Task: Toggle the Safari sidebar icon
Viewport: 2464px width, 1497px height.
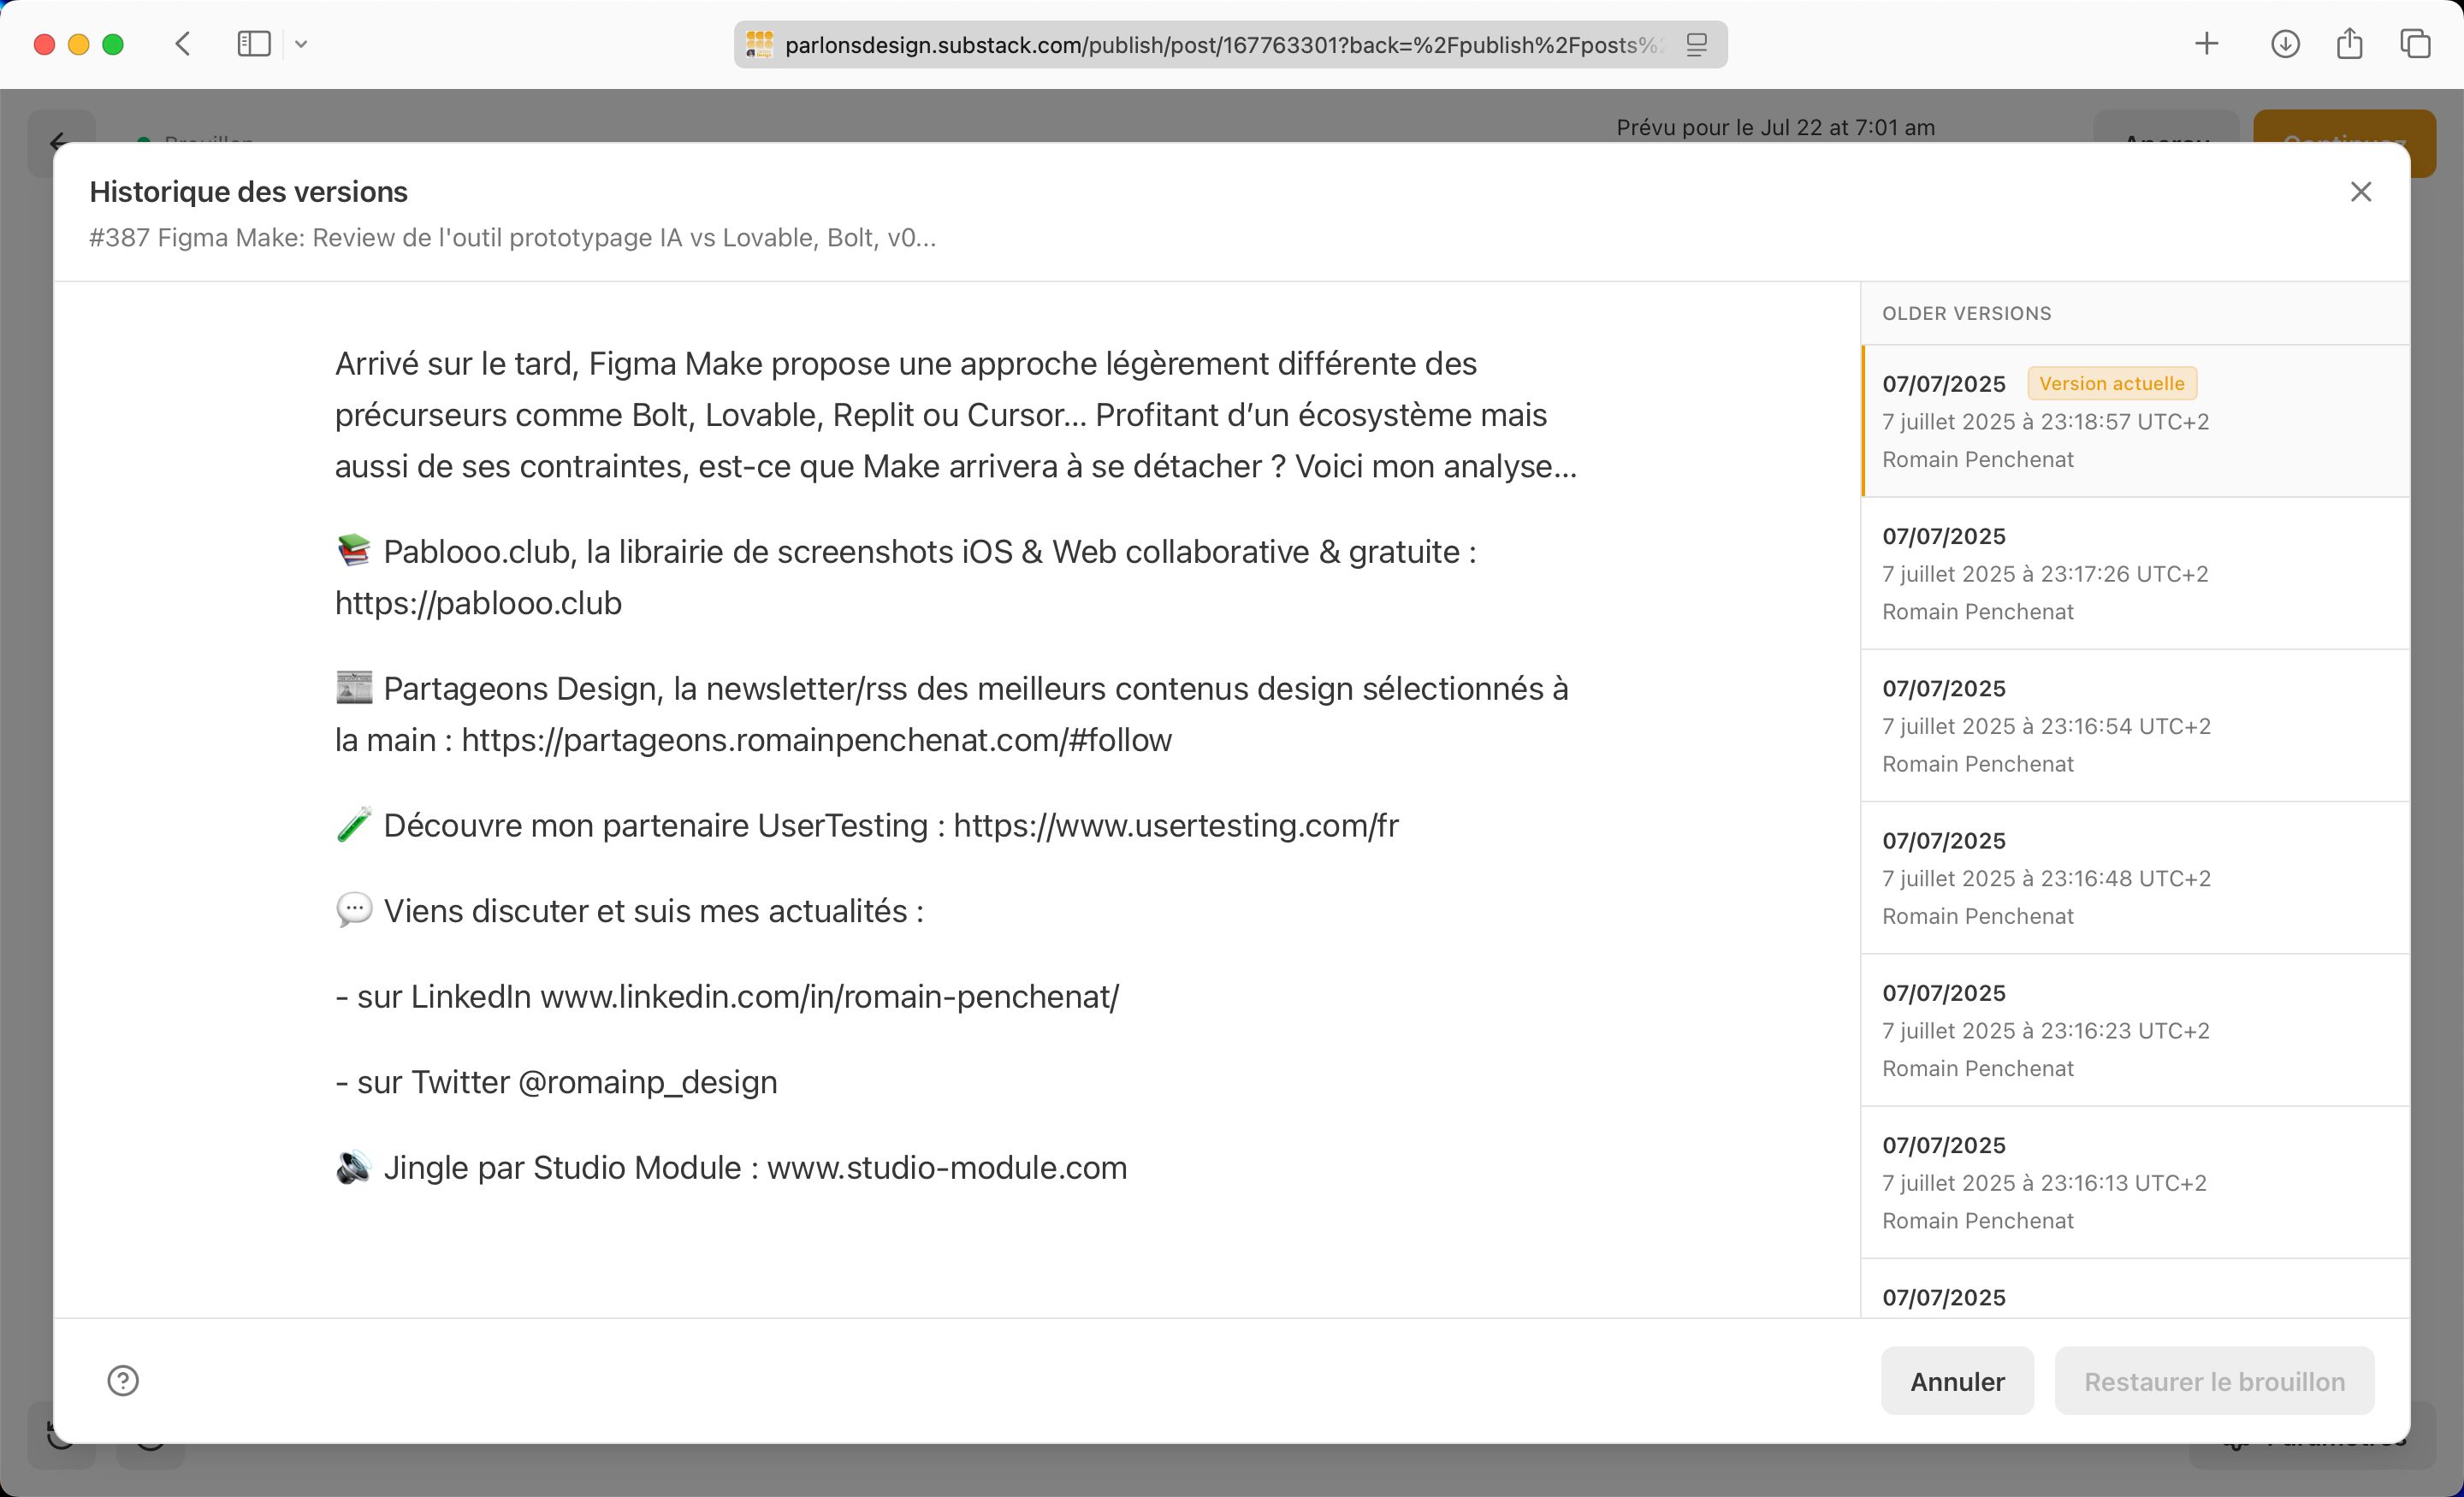Action: click(x=254, y=44)
